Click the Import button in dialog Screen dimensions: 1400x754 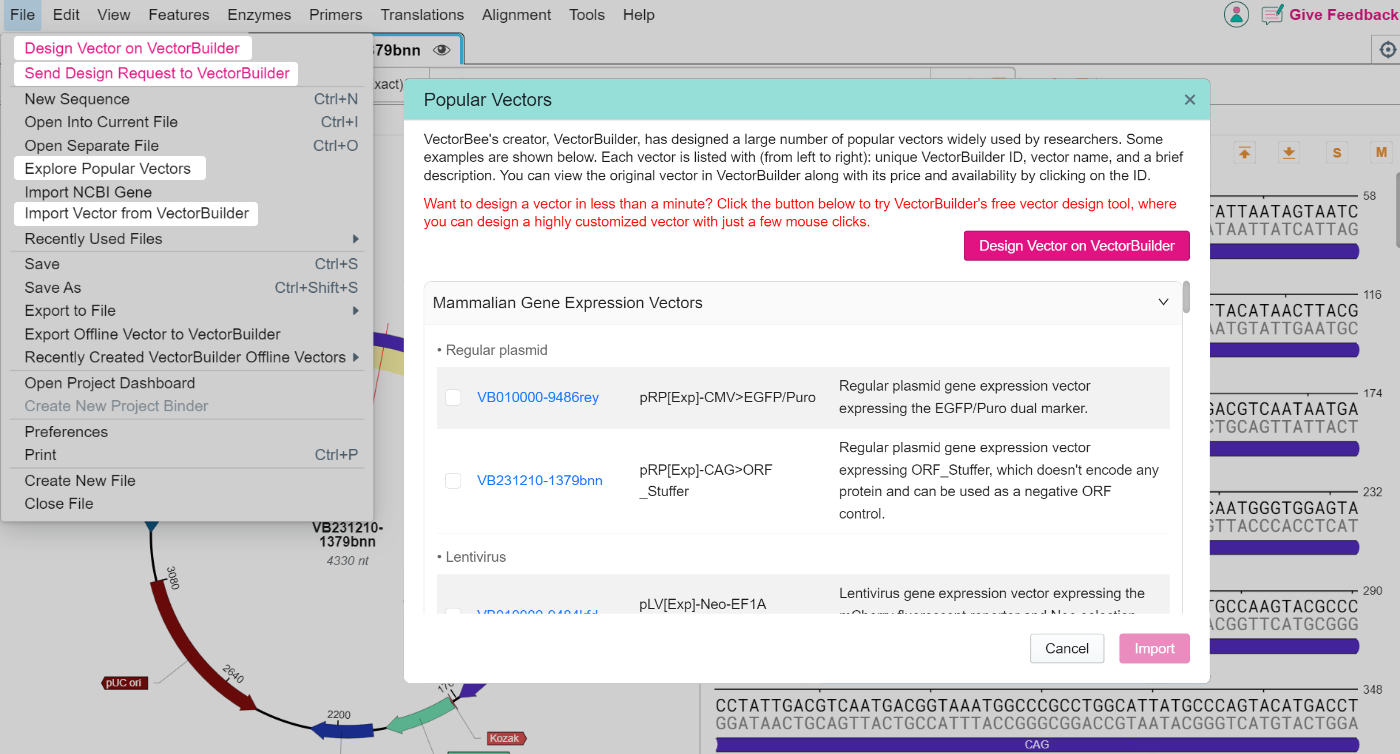tap(1155, 649)
